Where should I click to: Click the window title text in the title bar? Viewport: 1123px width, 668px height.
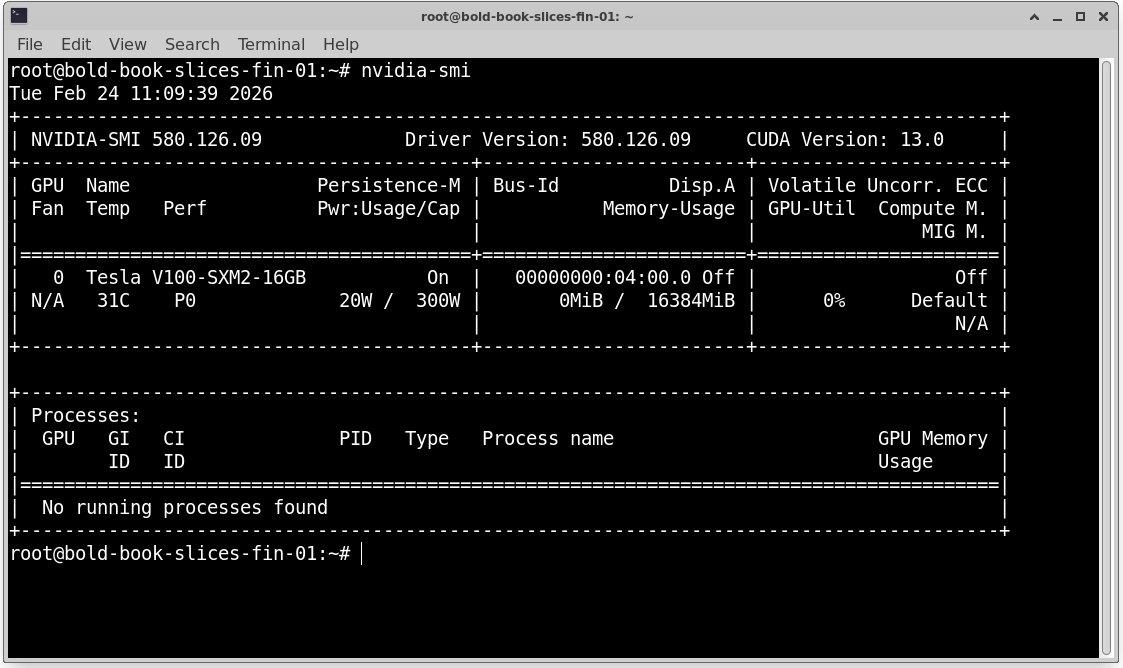[527, 16]
